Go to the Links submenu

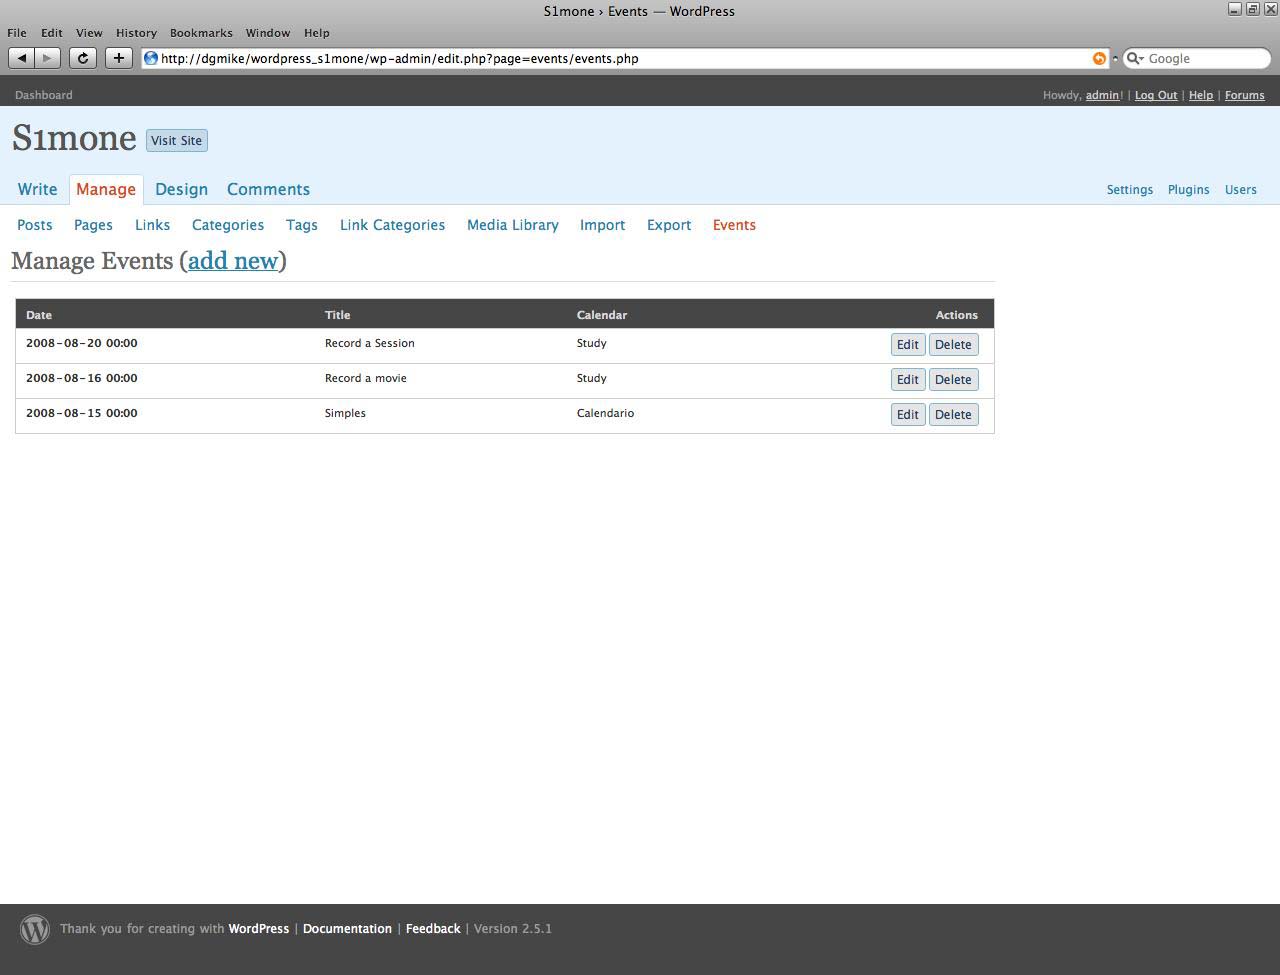152,225
